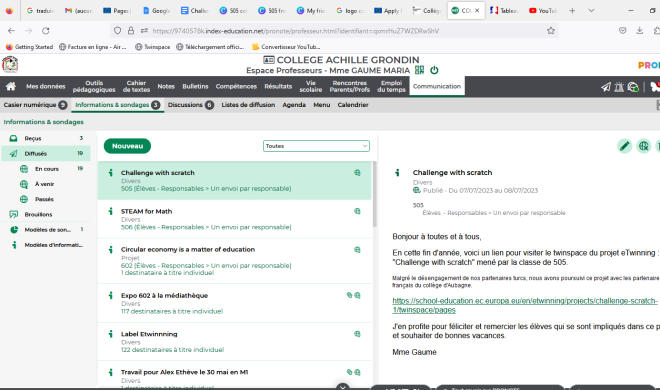Go to the Pronote home icon
Viewport: 660px width, 390px height.
click(11, 86)
